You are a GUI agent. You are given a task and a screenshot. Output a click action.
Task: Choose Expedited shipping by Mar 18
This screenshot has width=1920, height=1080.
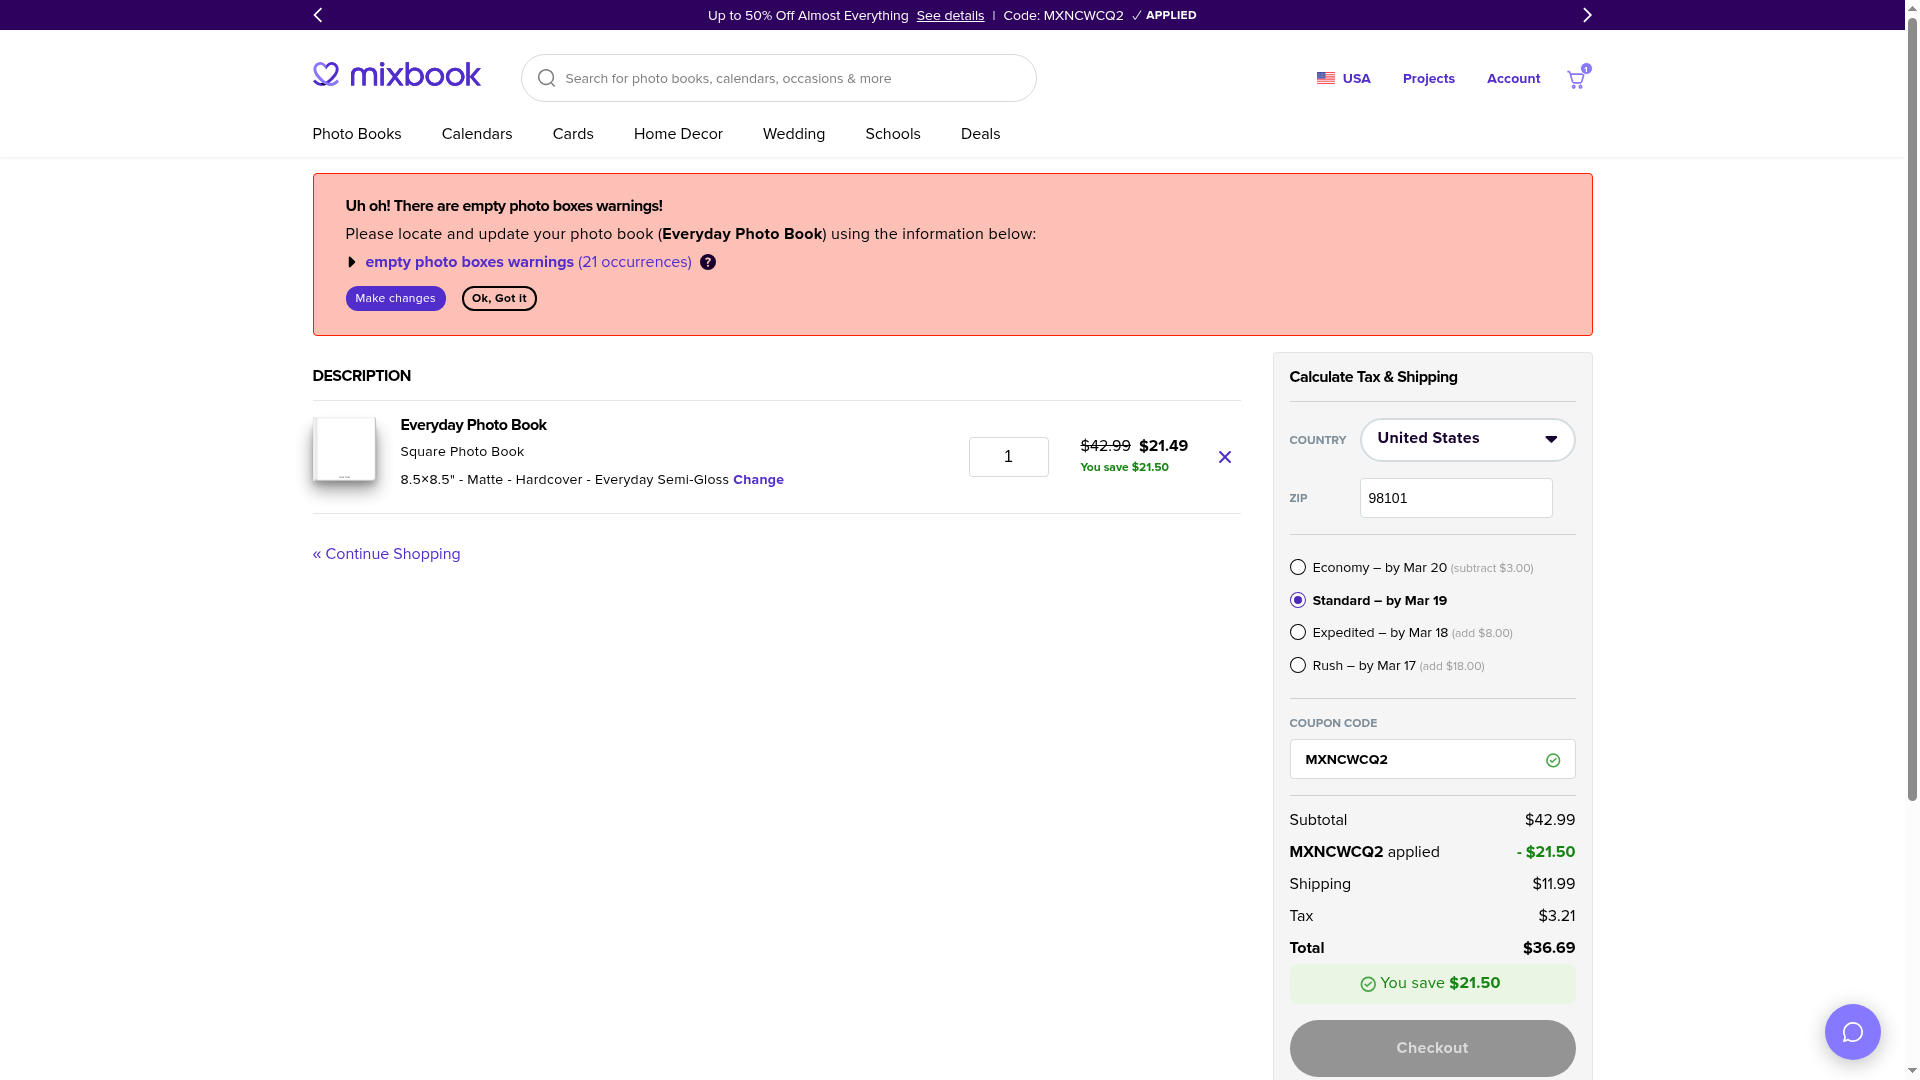(1298, 632)
